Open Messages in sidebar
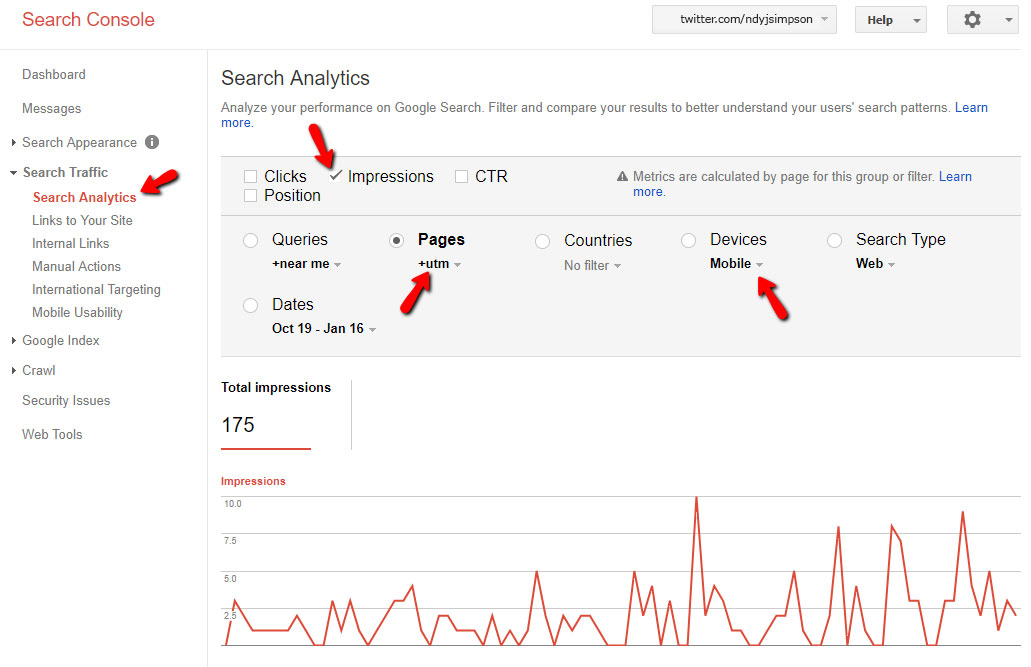Viewport: 1031px width, 667px height. click(51, 109)
